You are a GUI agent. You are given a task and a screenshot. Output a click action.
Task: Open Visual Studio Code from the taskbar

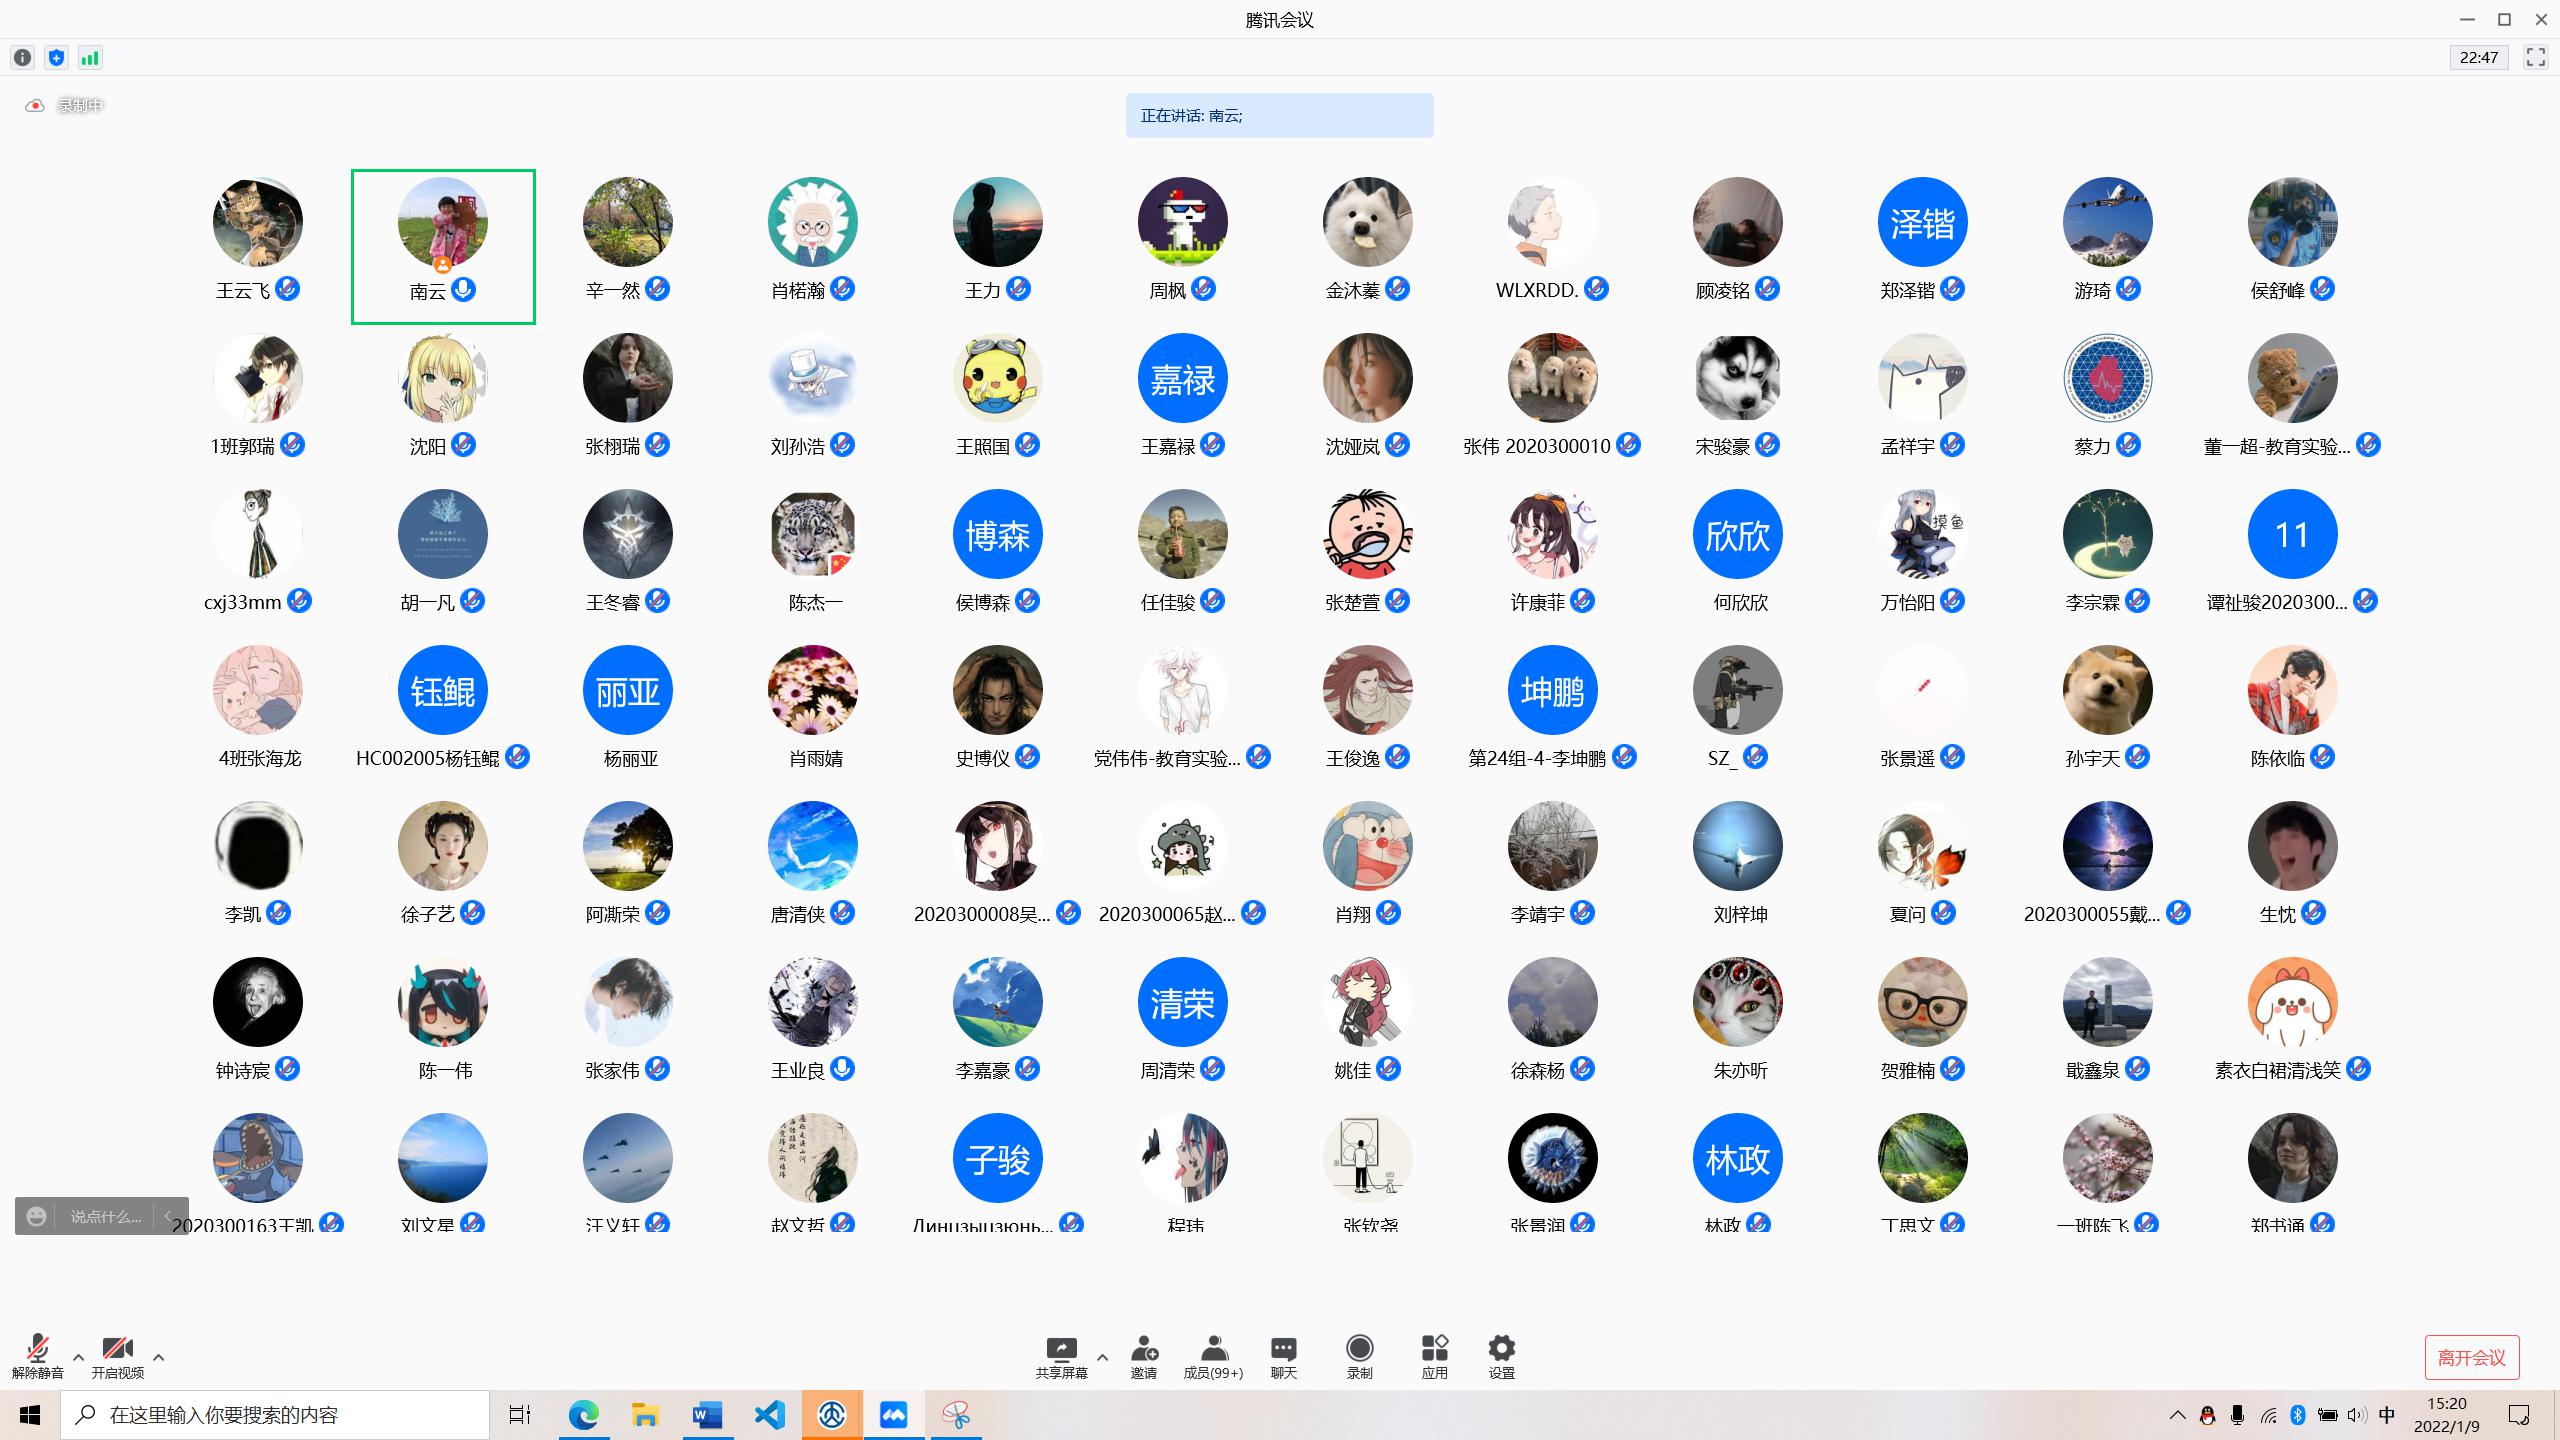tap(769, 1415)
